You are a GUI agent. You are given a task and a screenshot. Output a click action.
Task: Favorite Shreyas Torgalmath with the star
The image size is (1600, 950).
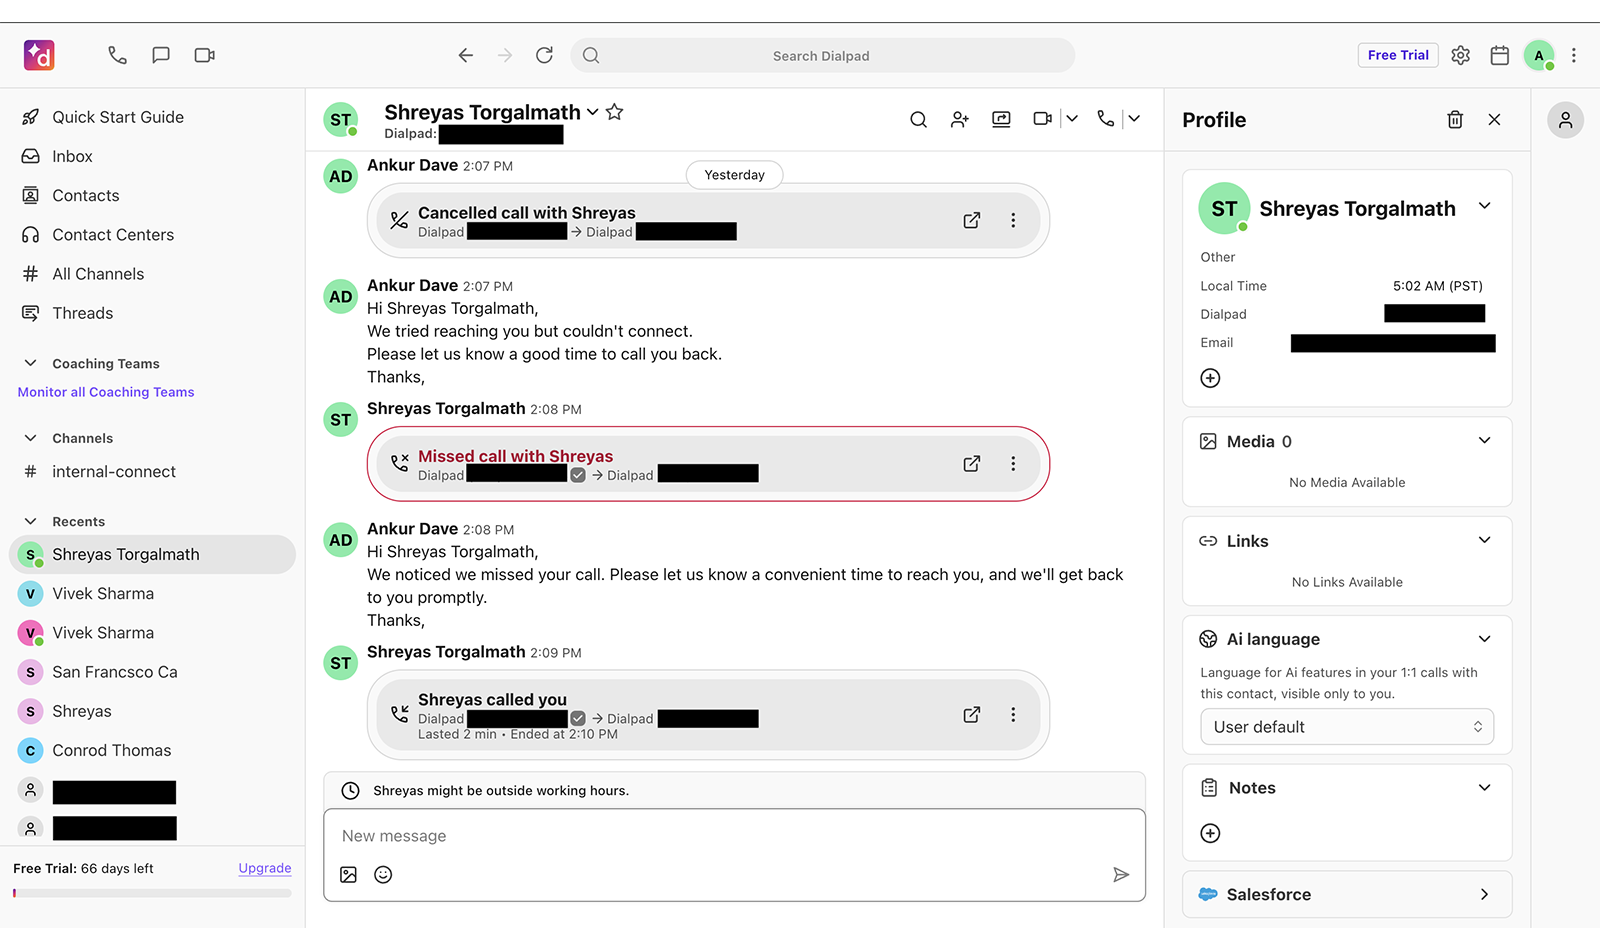coord(615,112)
